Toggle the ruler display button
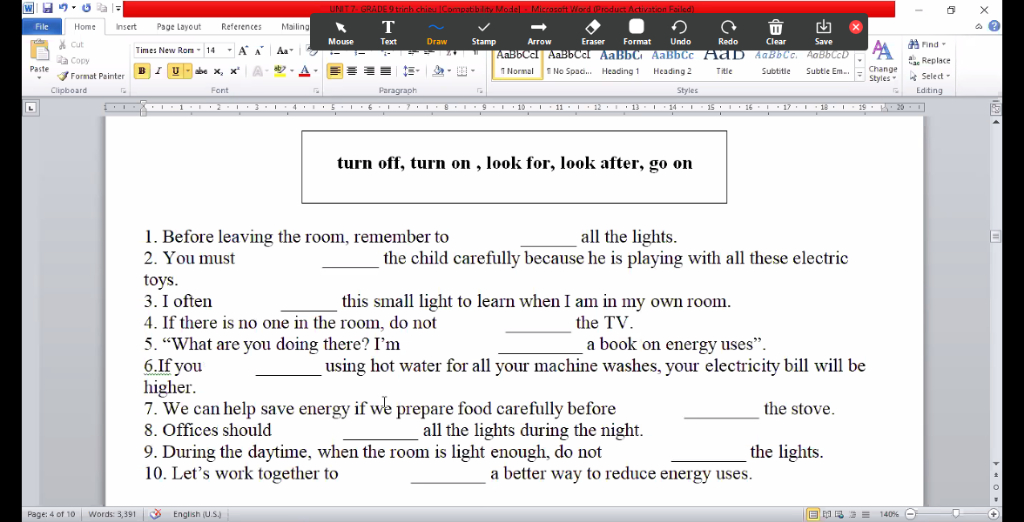1024x522 pixels. 995,108
